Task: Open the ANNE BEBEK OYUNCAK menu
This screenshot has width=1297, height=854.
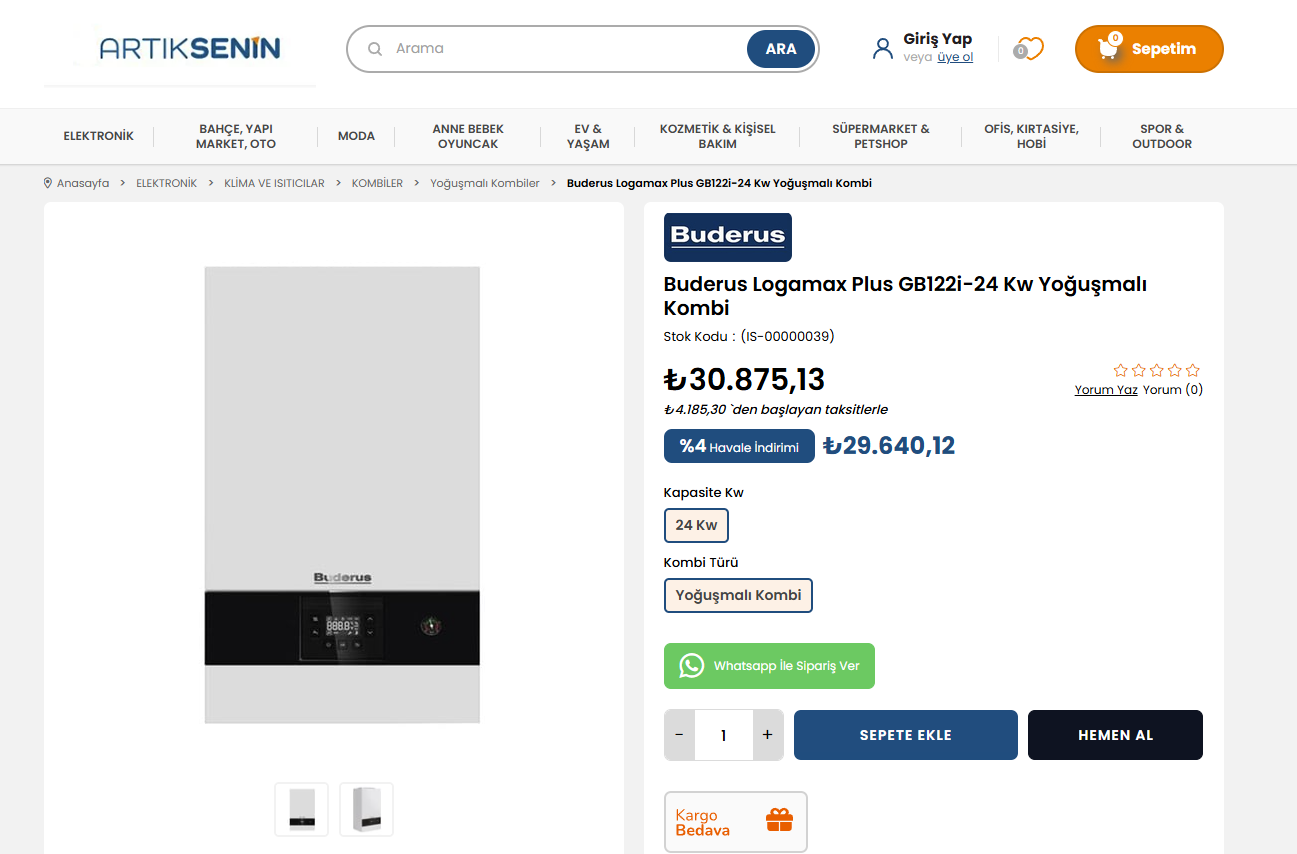Action: pos(468,136)
